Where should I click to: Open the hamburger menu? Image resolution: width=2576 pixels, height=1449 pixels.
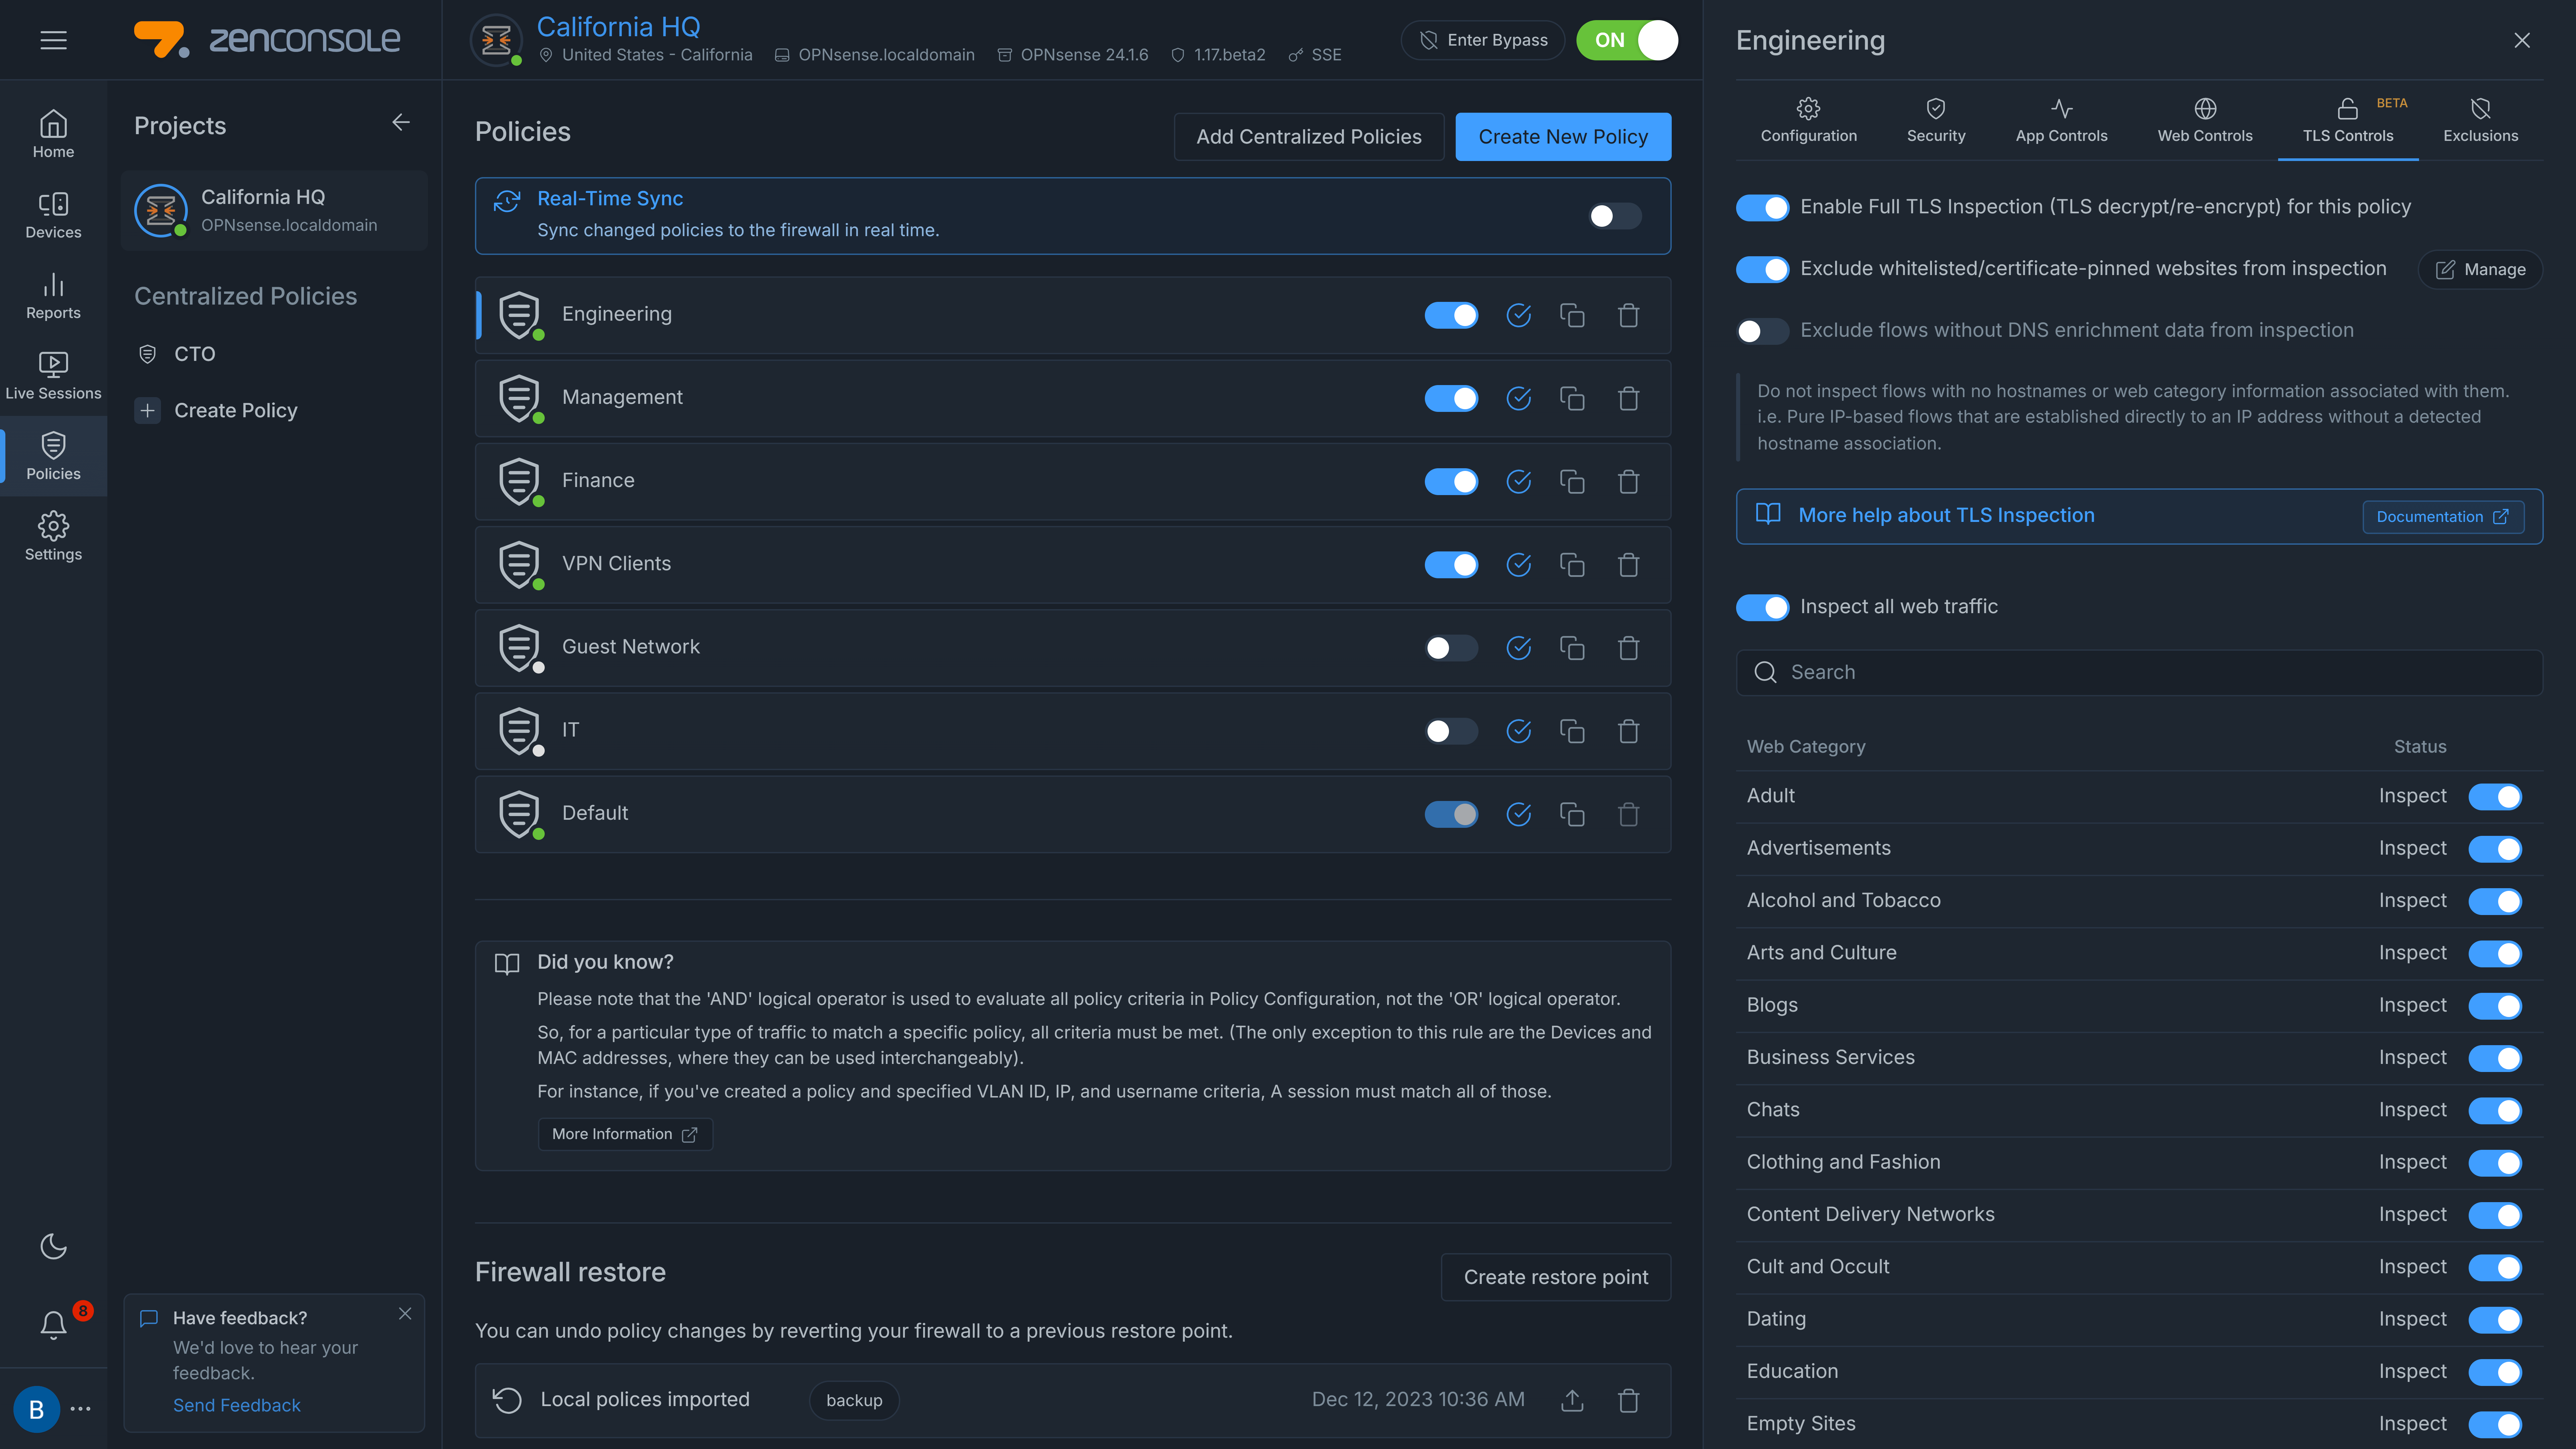53,40
